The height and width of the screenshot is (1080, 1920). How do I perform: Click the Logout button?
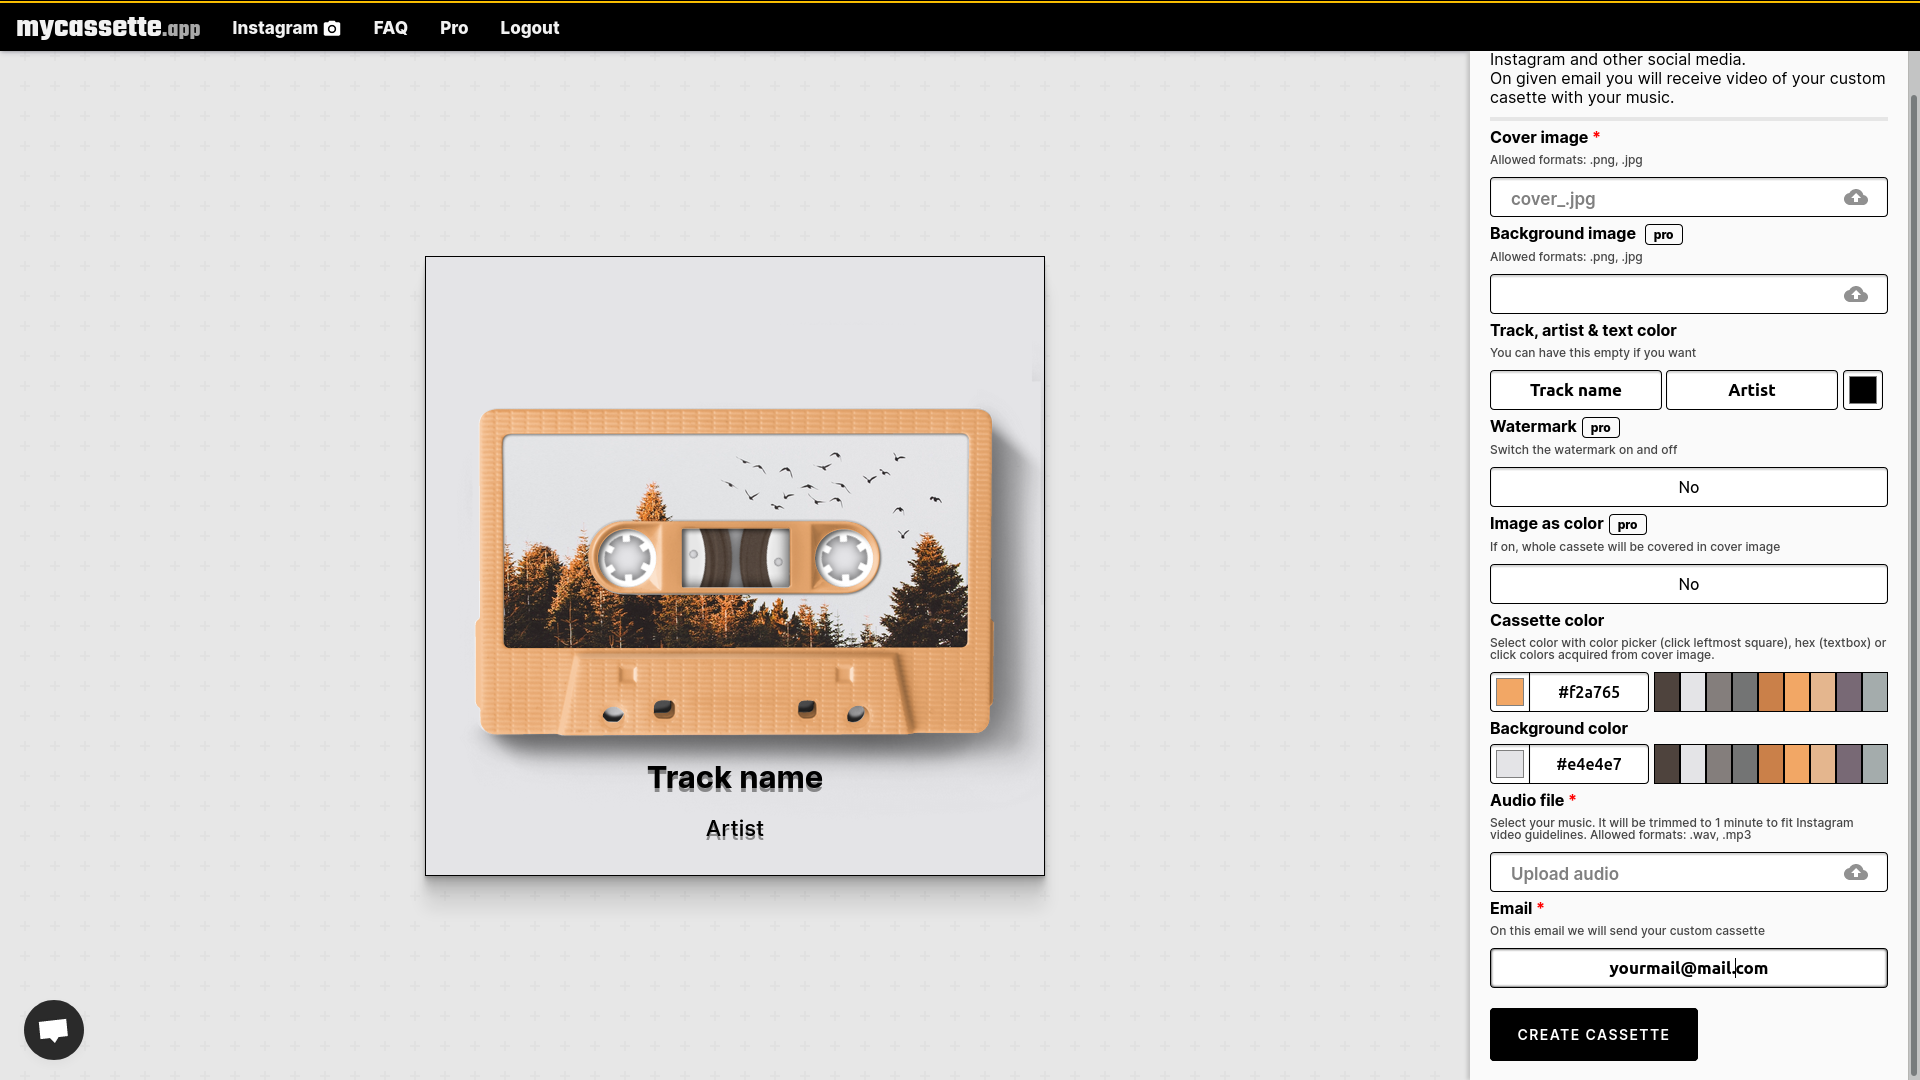point(530,26)
